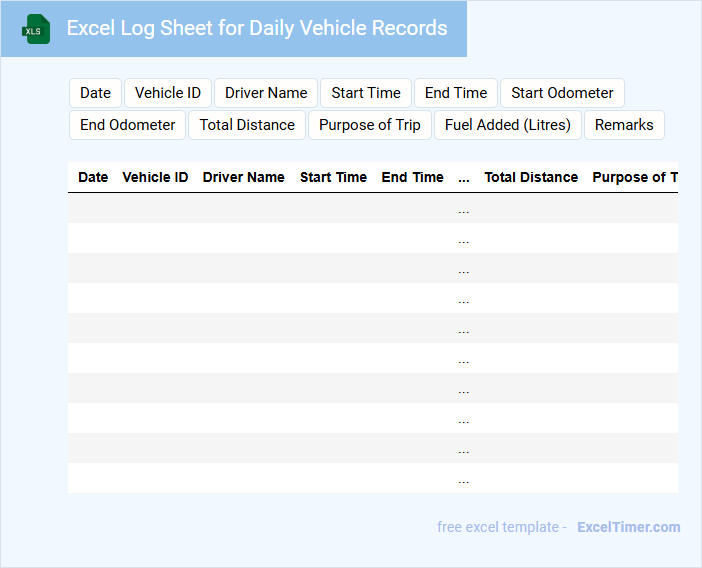Screen dimensions: 702x568
Task: Choose the End Time tag
Action: (456, 93)
